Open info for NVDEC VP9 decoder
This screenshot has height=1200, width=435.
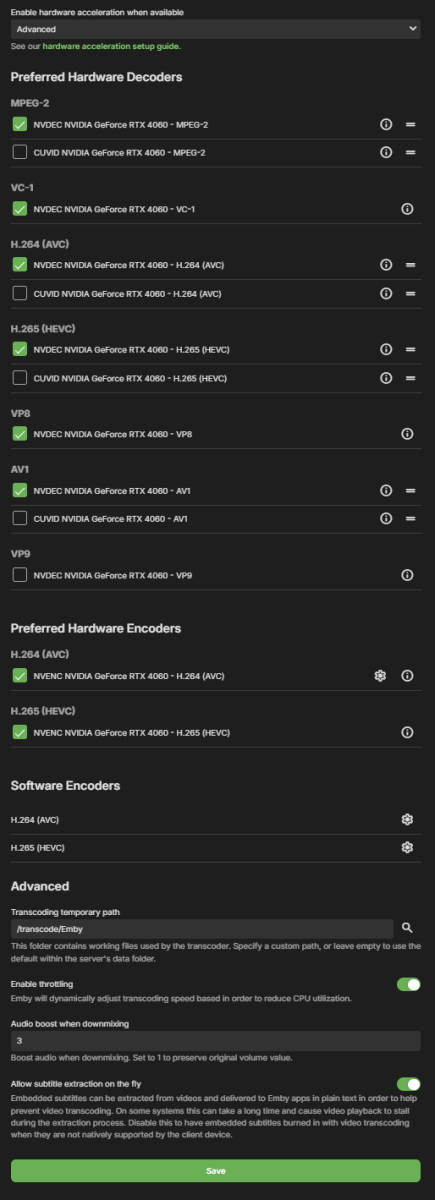click(x=407, y=575)
